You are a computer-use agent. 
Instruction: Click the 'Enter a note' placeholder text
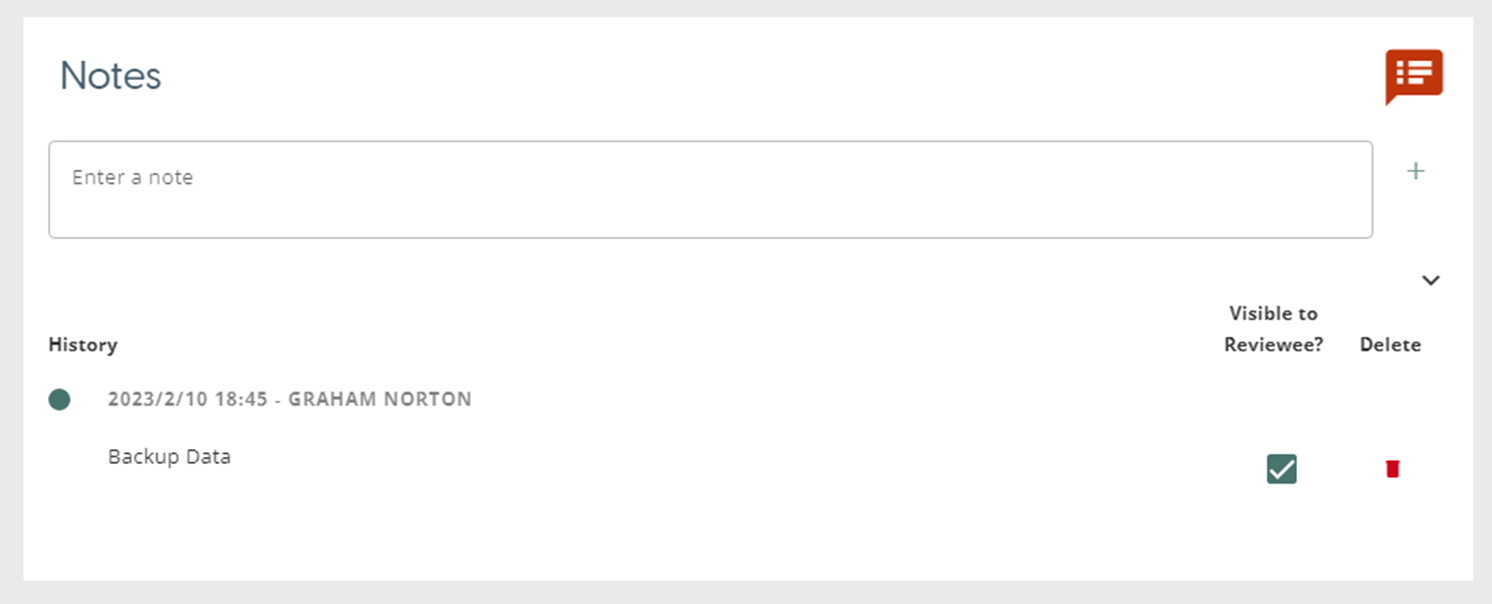132,178
